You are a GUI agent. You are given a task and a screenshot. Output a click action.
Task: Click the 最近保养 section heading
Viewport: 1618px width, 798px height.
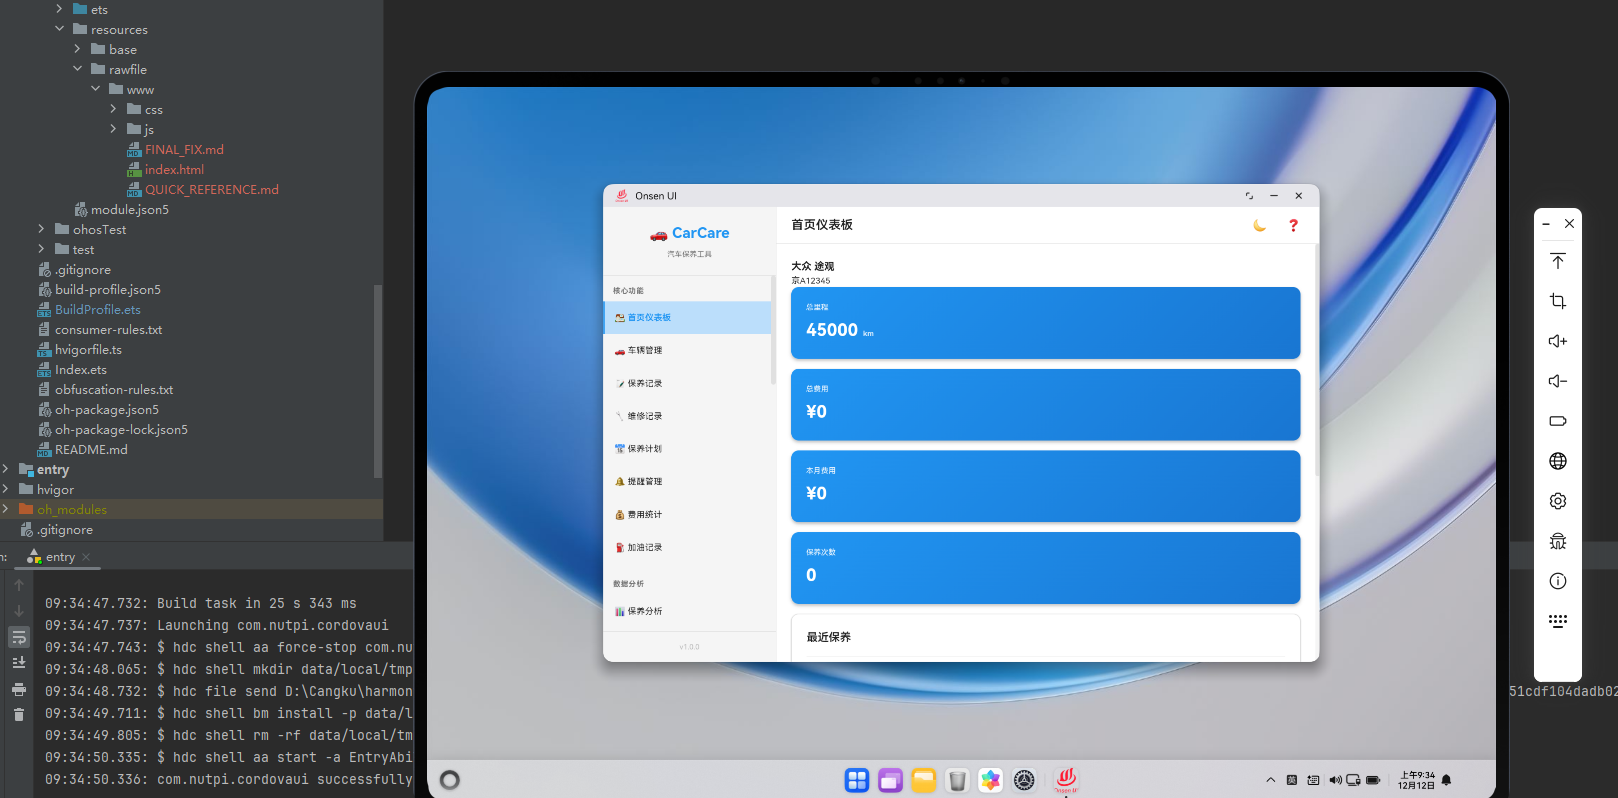click(829, 637)
